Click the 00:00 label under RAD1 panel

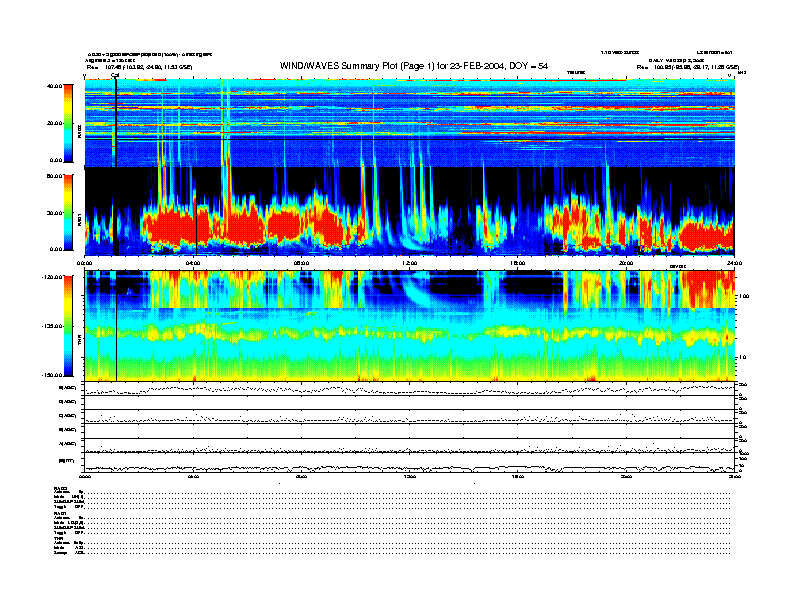pos(86,263)
